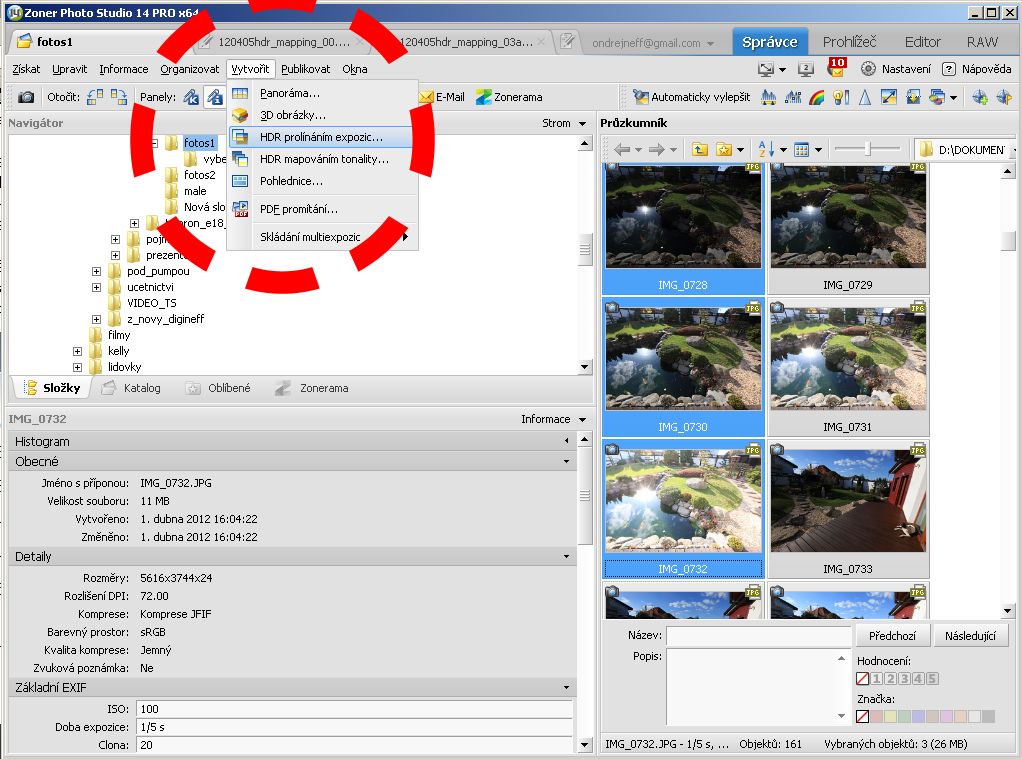Switch to the Editor tab
Screen dimensions: 1022x759
pyautogui.click(x=922, y=42)
